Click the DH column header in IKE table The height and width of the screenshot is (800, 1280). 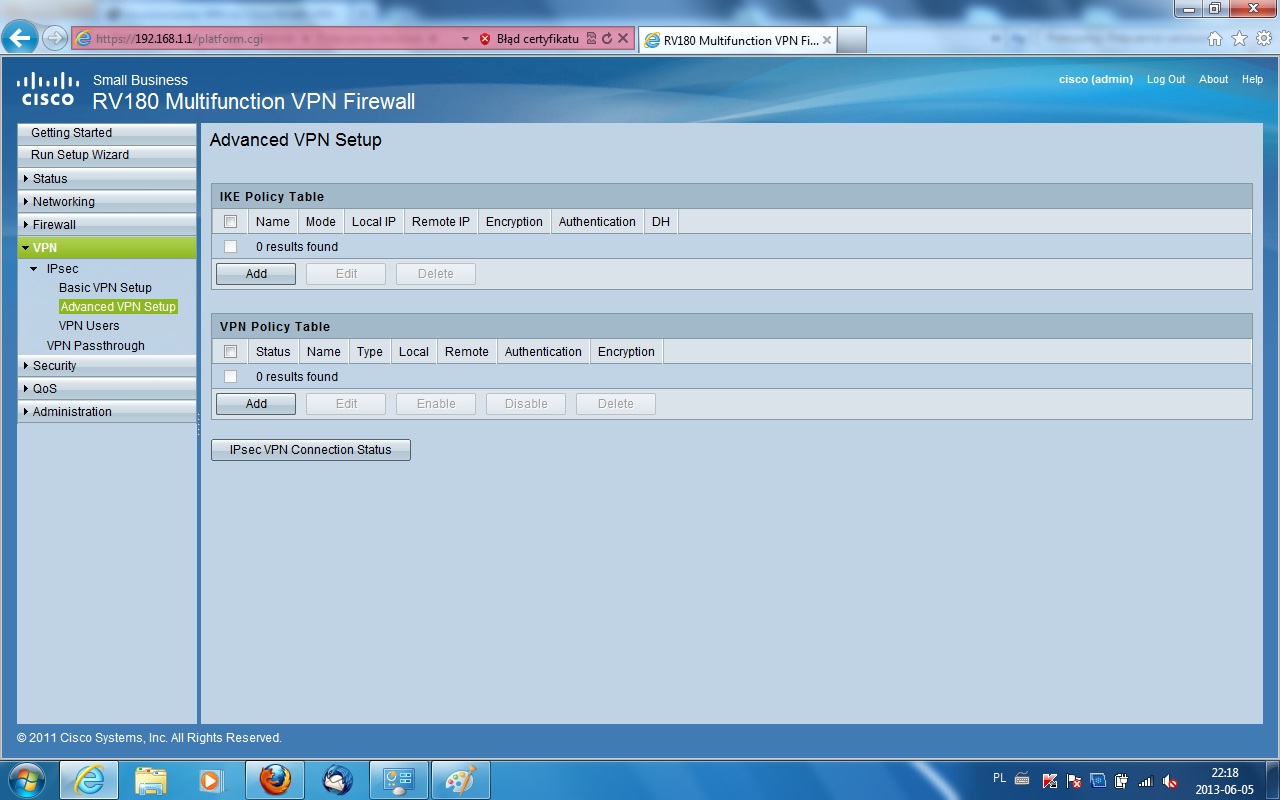click(x=661, y=222)
